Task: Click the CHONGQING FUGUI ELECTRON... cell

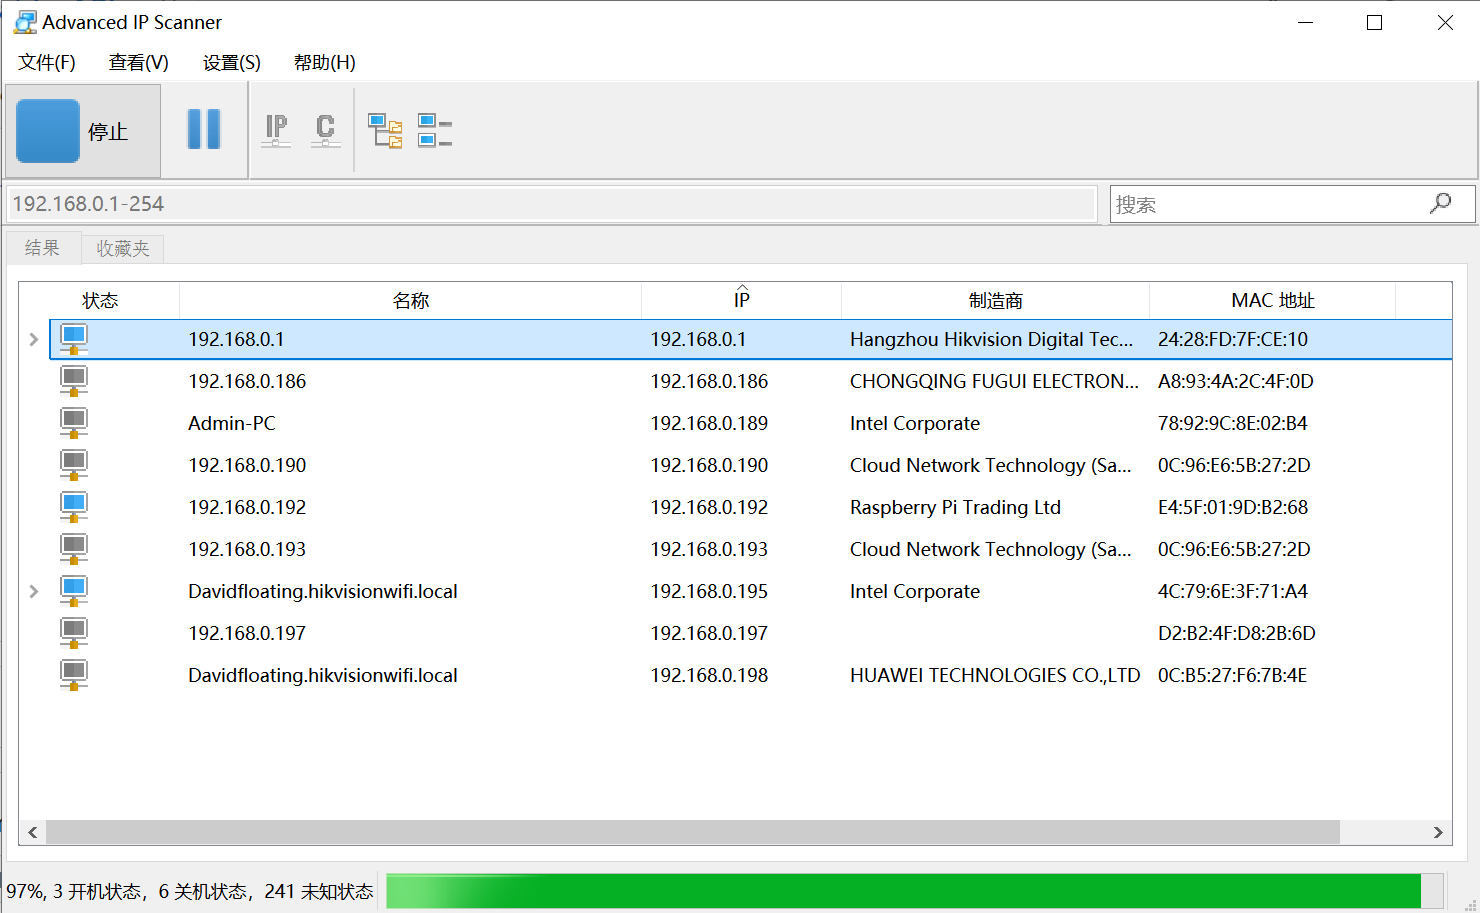Action: (x=994, y=381)
